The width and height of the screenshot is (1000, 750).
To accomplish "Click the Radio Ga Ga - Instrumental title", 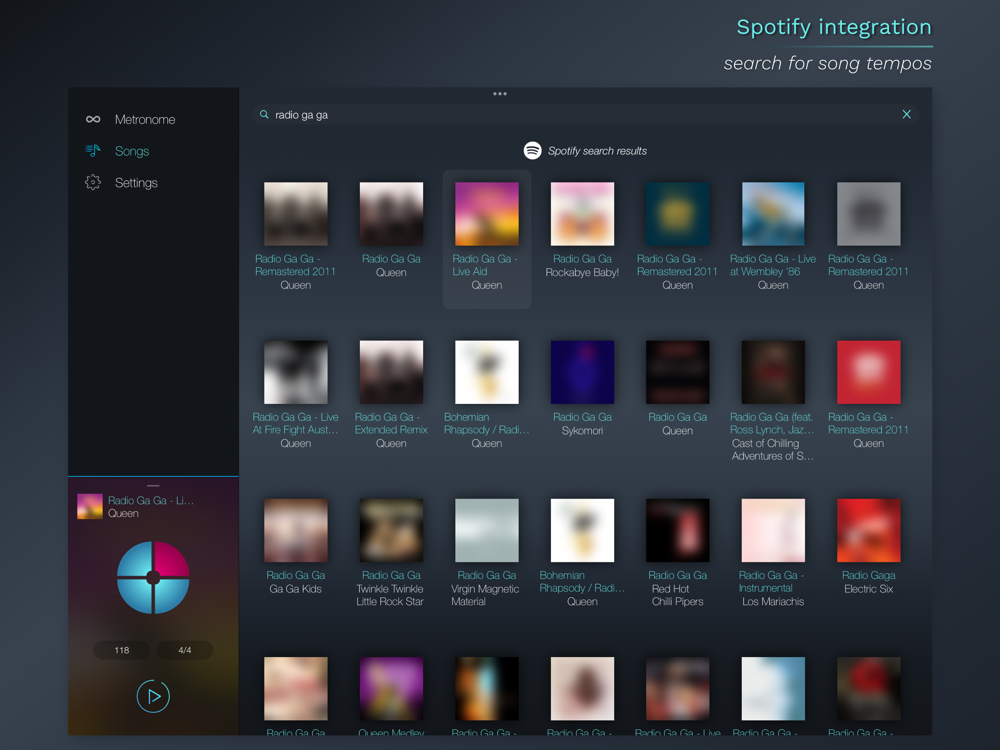I will tap(771, 582).
